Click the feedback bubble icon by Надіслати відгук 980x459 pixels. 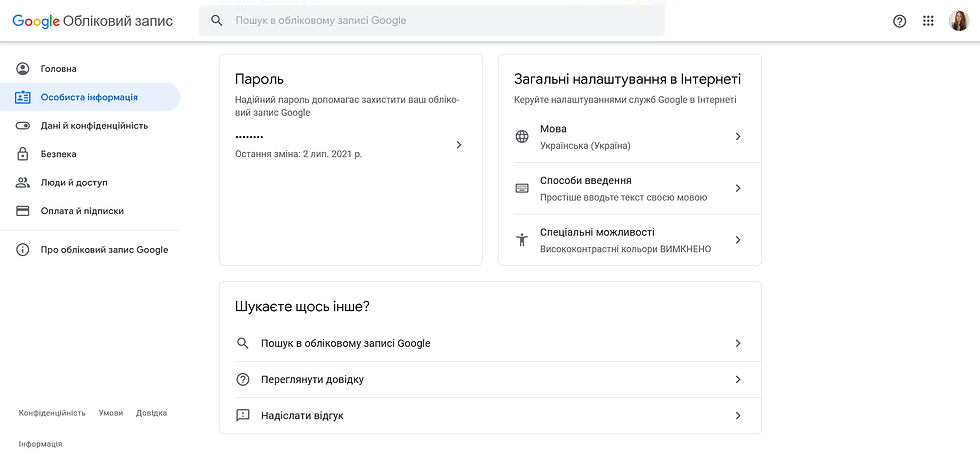[242, 415]
